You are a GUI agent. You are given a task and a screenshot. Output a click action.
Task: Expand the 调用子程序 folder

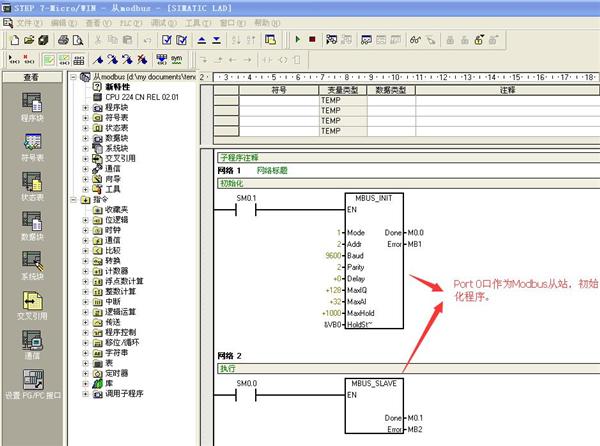pos(85,394)
